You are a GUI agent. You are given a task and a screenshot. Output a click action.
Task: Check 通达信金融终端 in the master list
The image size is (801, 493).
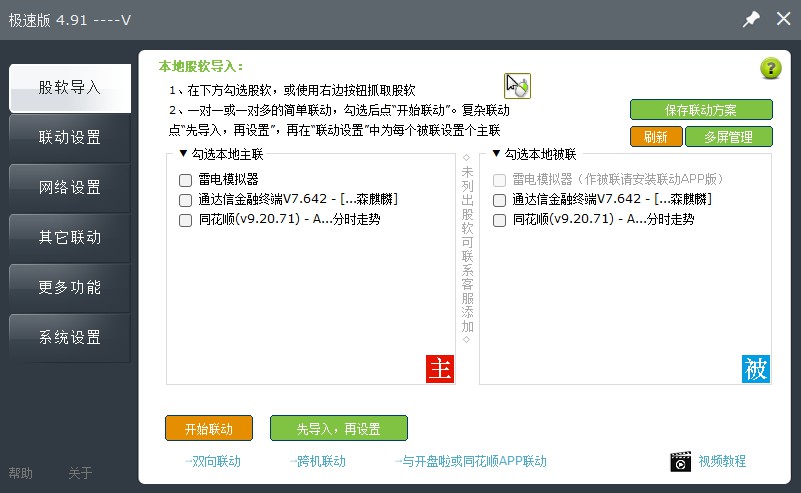point(185,200)
